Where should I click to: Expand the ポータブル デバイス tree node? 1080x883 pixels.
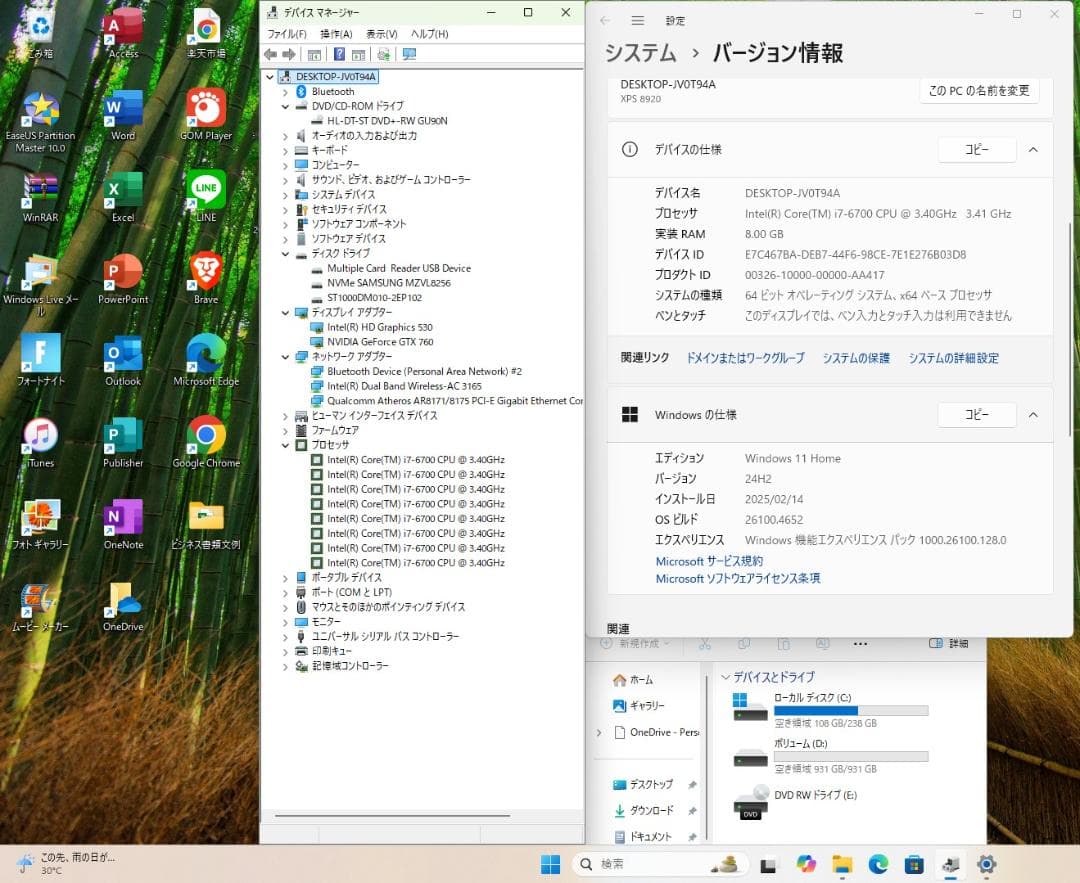coord(285,577)
